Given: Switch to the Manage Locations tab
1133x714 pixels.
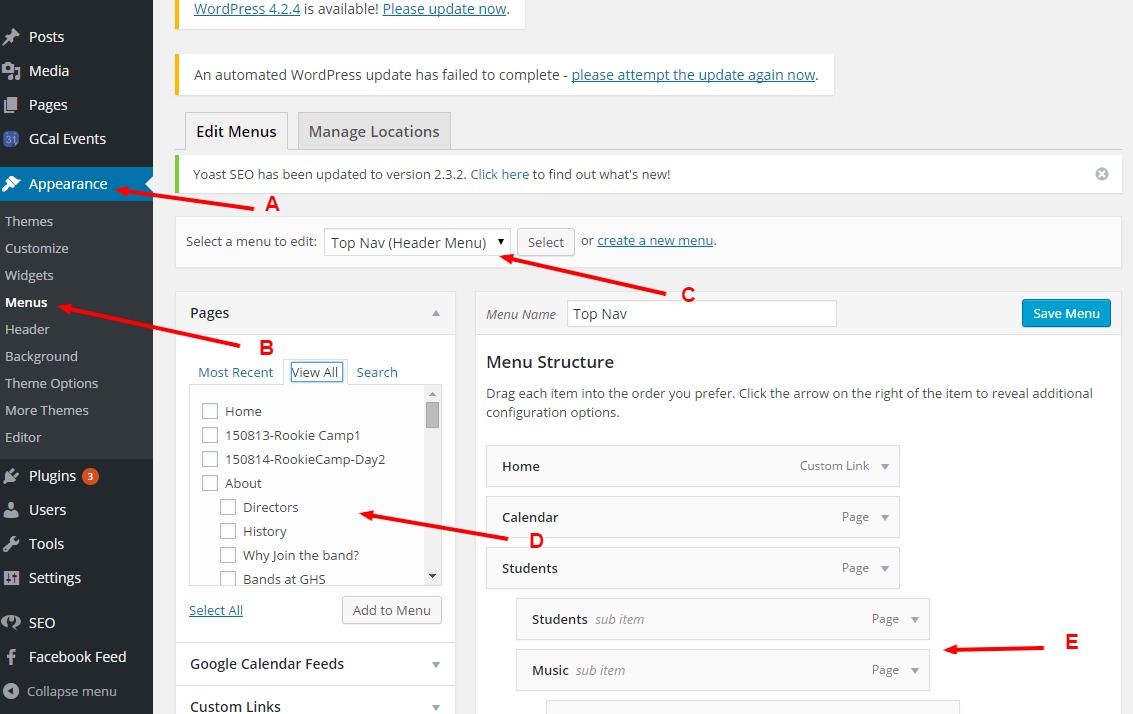Looking at the screenshot, I should (374, 132).
